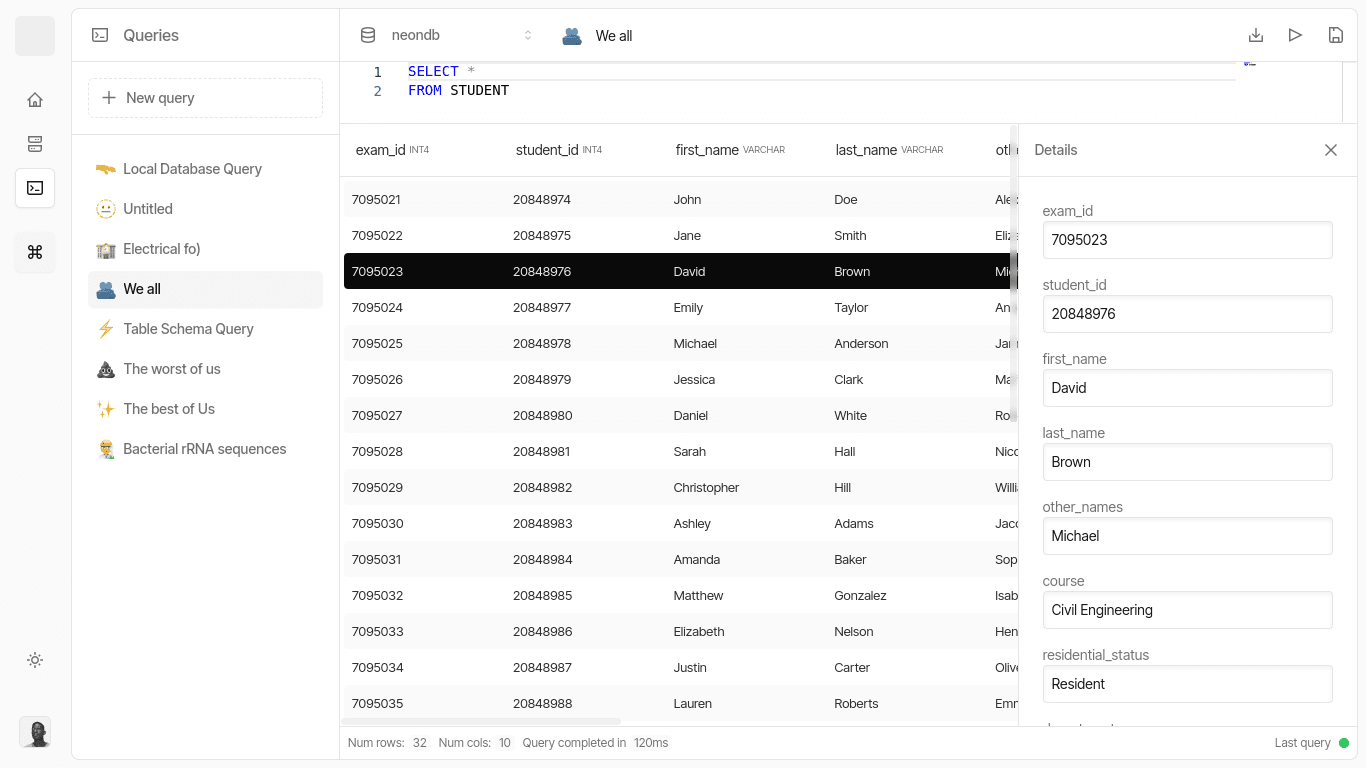The width and height of the screenshot is (1366, 768).
Task: Click the student_id field in Details
Action: (x=1187, y=314)
